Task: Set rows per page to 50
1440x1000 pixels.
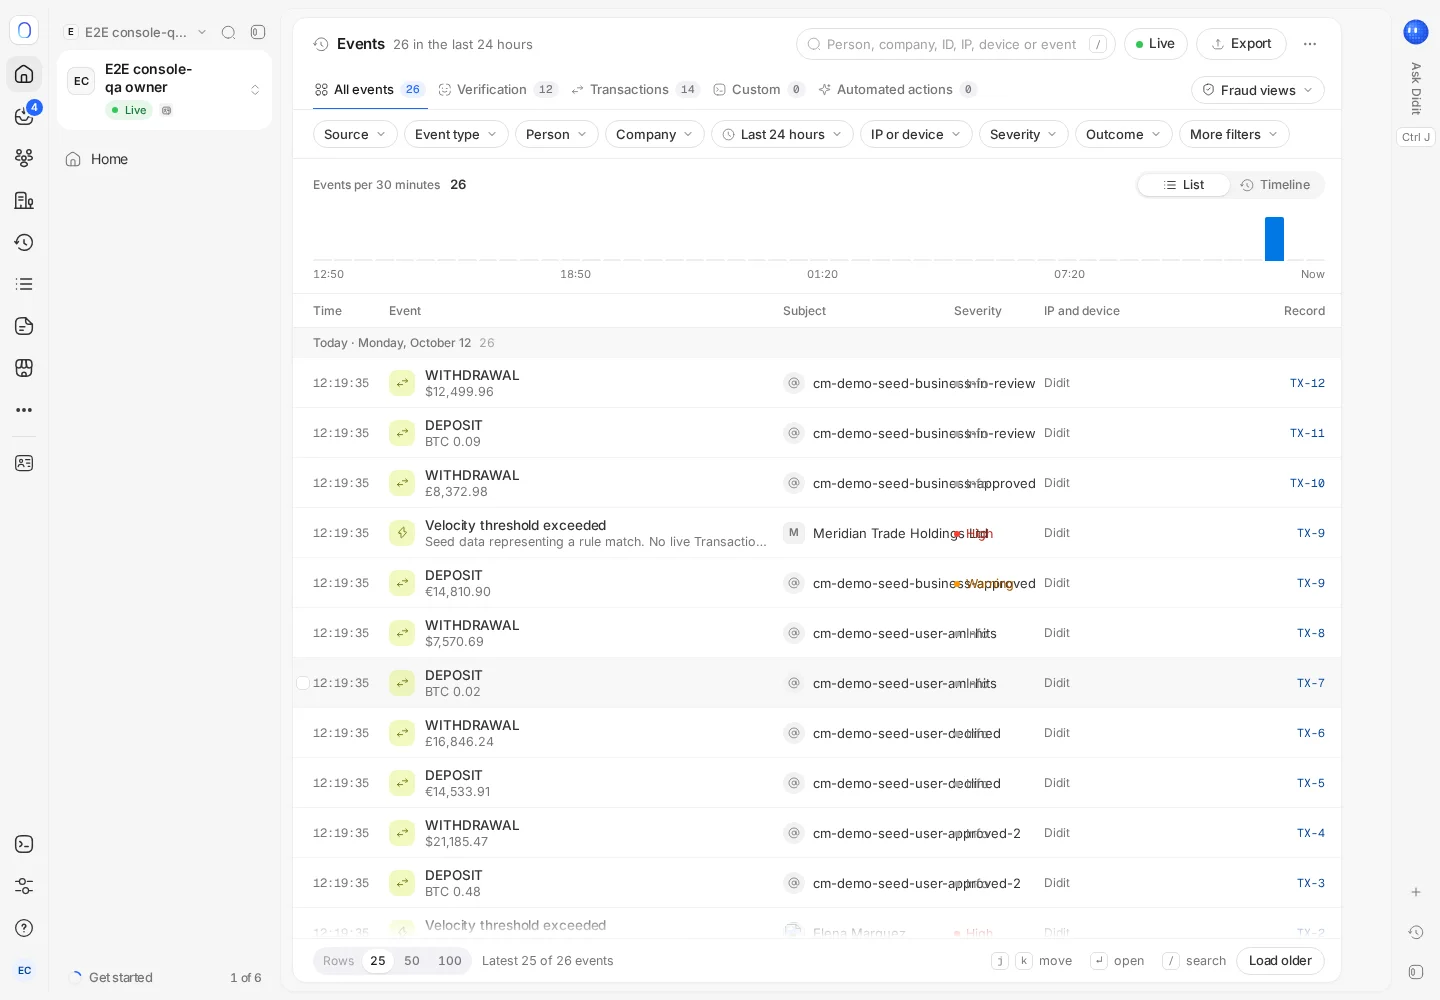Action: pyautogui.click(x=412, y=961)
